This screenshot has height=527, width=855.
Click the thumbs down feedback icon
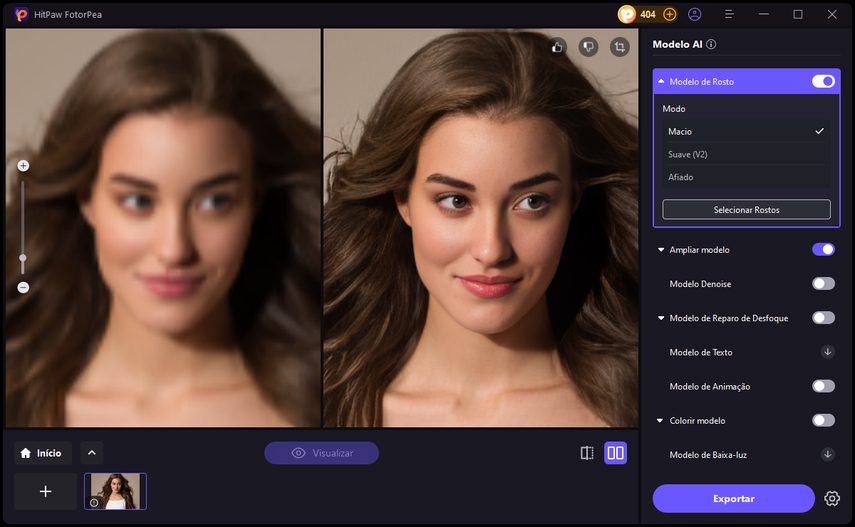(589, 46)
